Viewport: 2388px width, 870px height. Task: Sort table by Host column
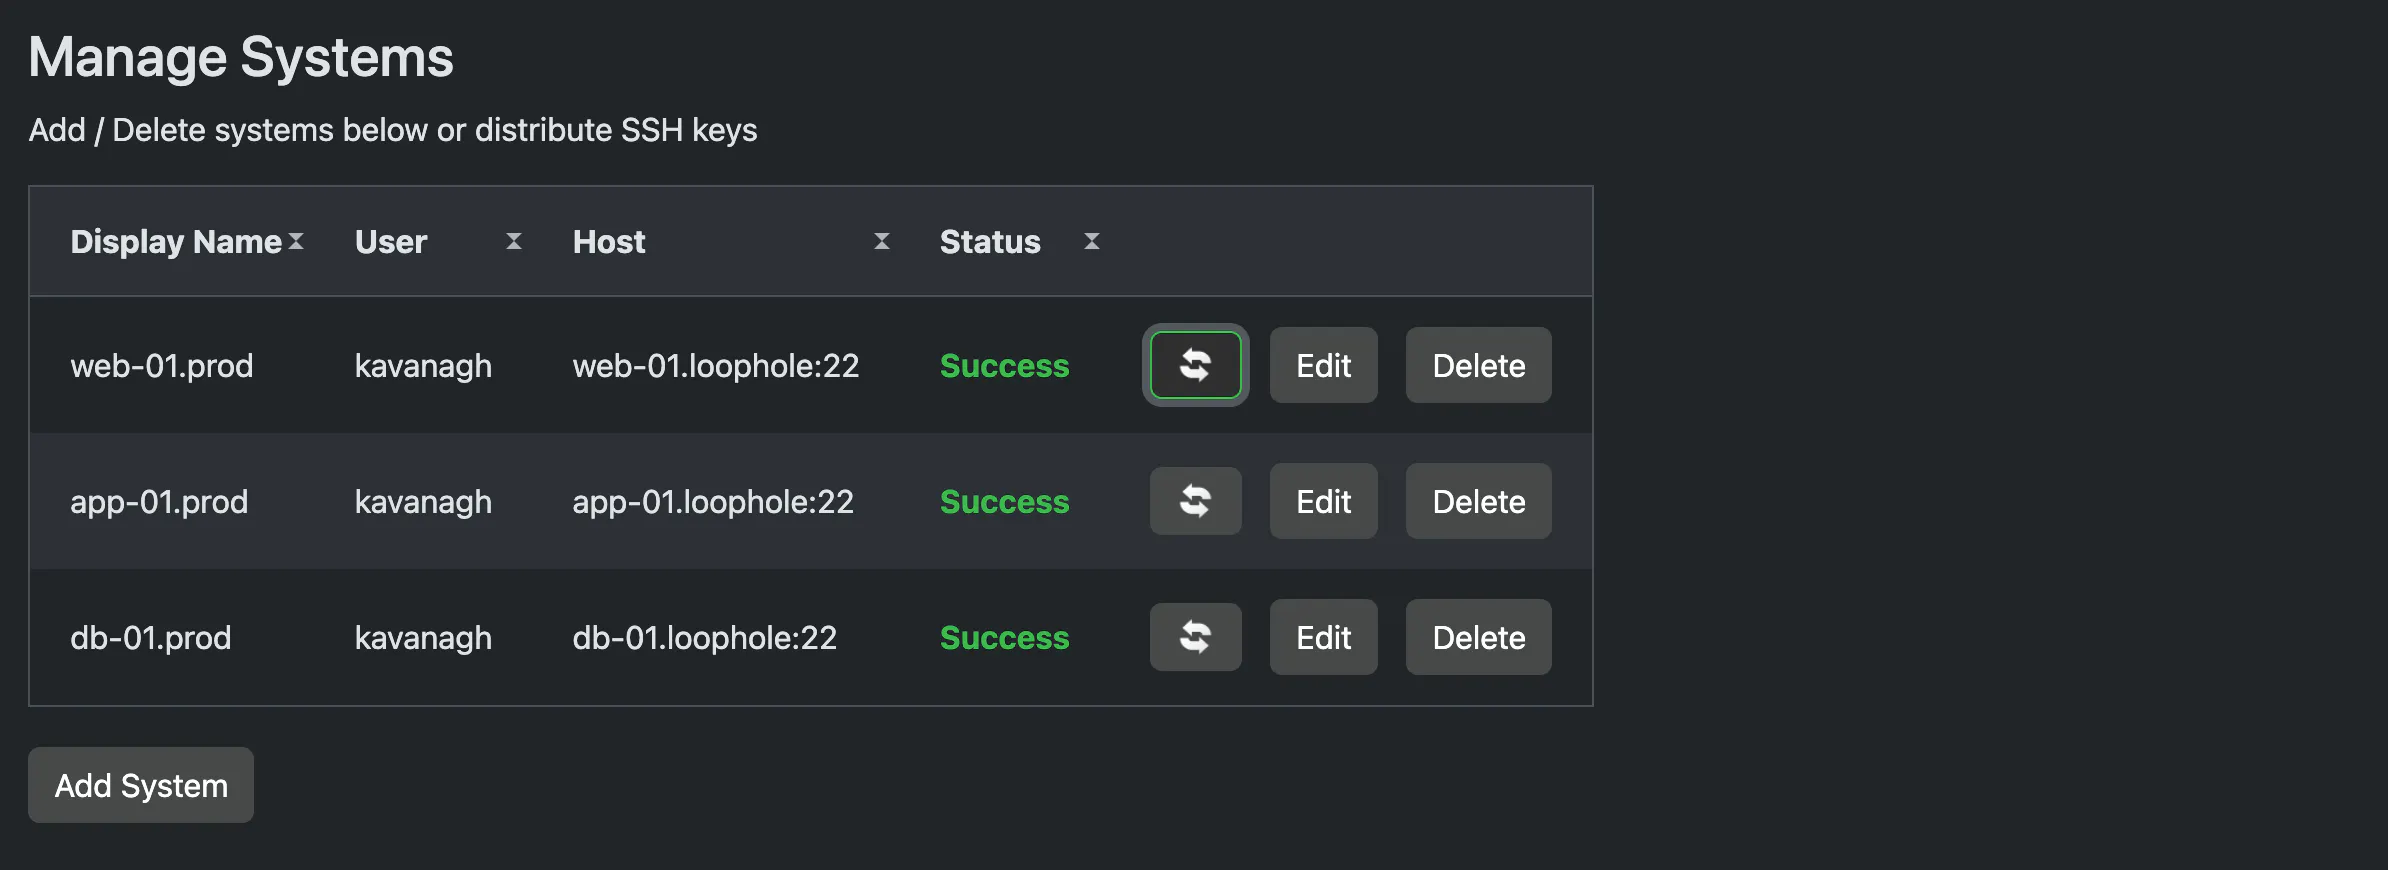(x=882, y=241)
